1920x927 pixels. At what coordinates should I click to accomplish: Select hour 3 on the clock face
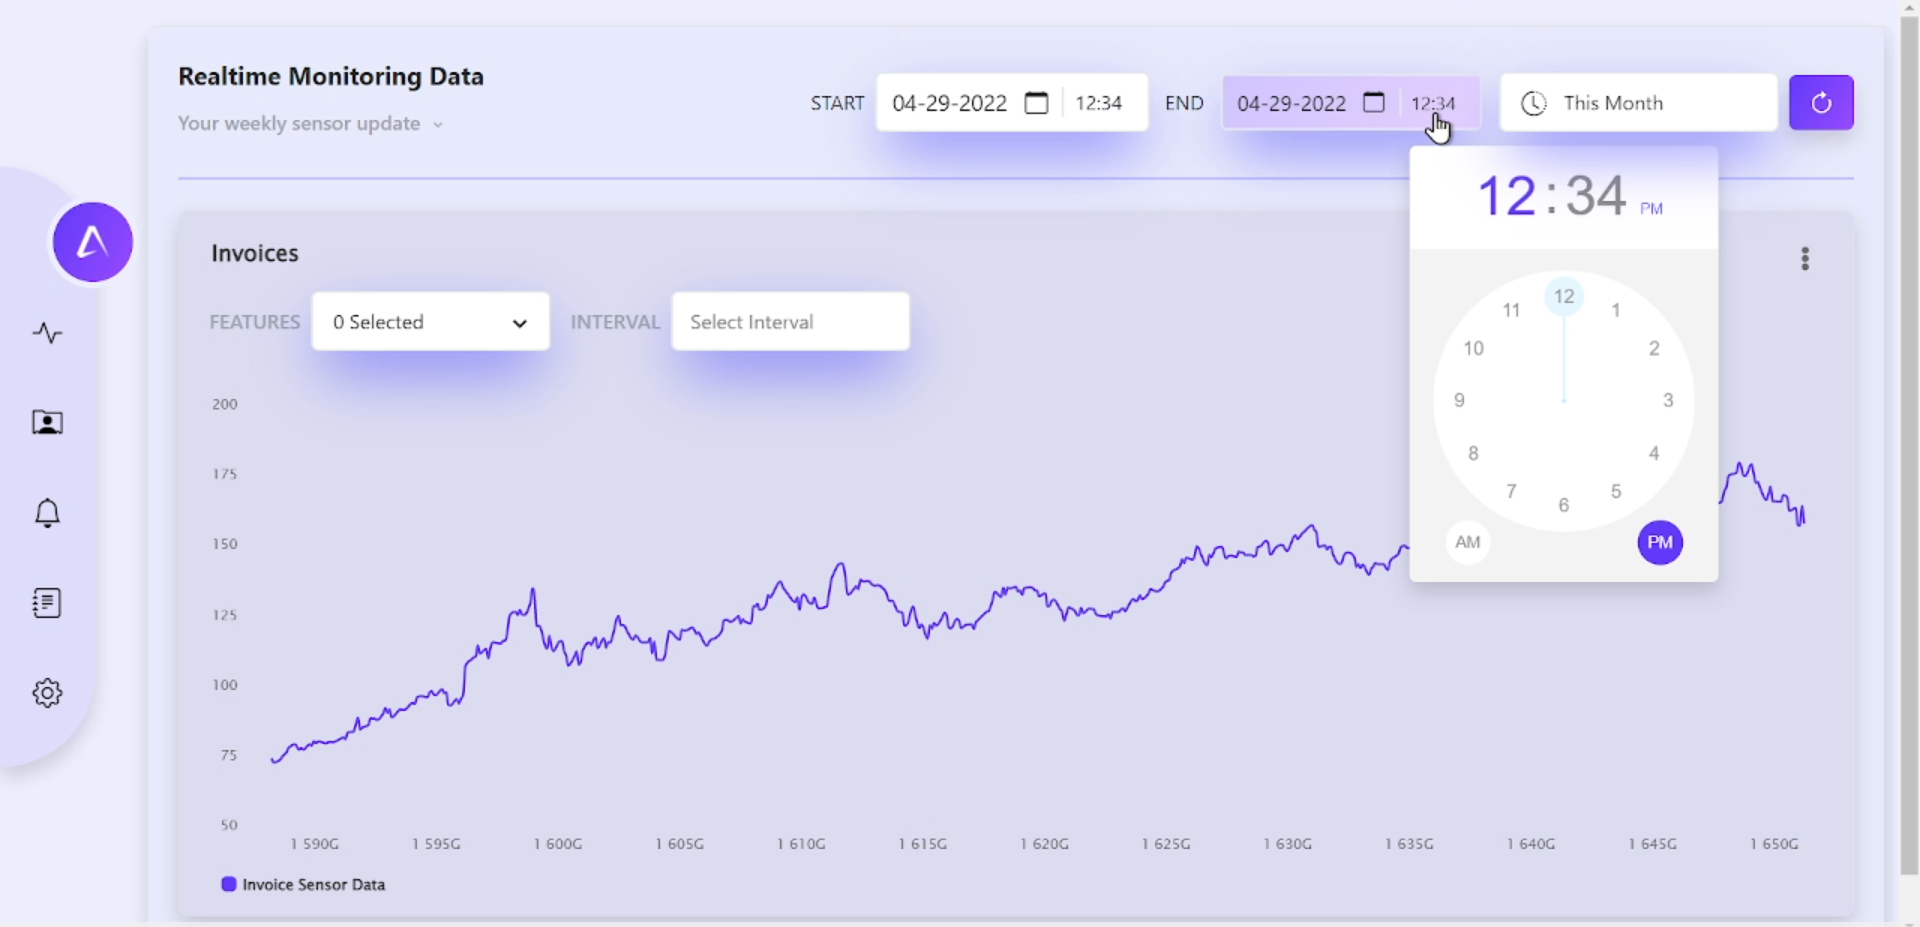pos(1668,400)
